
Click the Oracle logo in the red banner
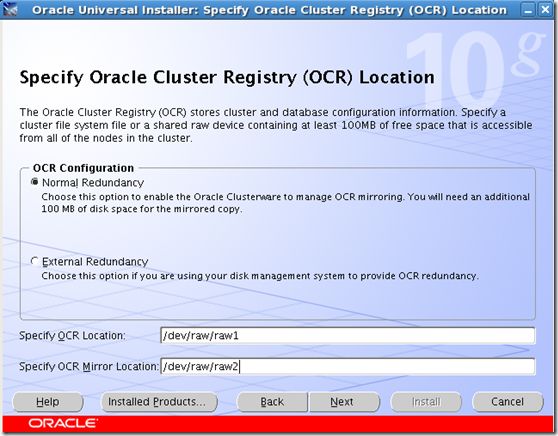coord(63,423)
